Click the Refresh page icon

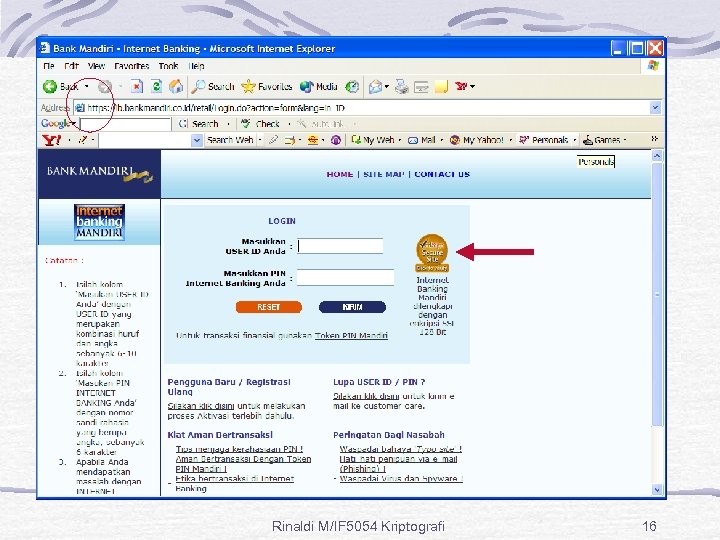coord(156,86)
